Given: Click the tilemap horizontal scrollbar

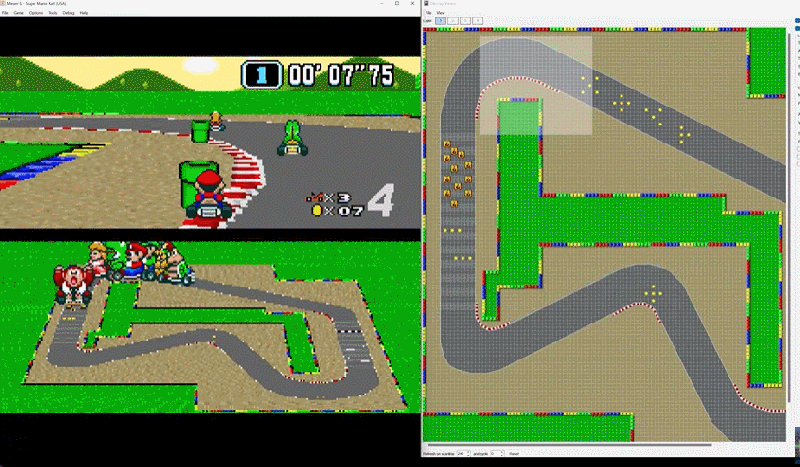Looking at the screenshot, I should [567, 445].
